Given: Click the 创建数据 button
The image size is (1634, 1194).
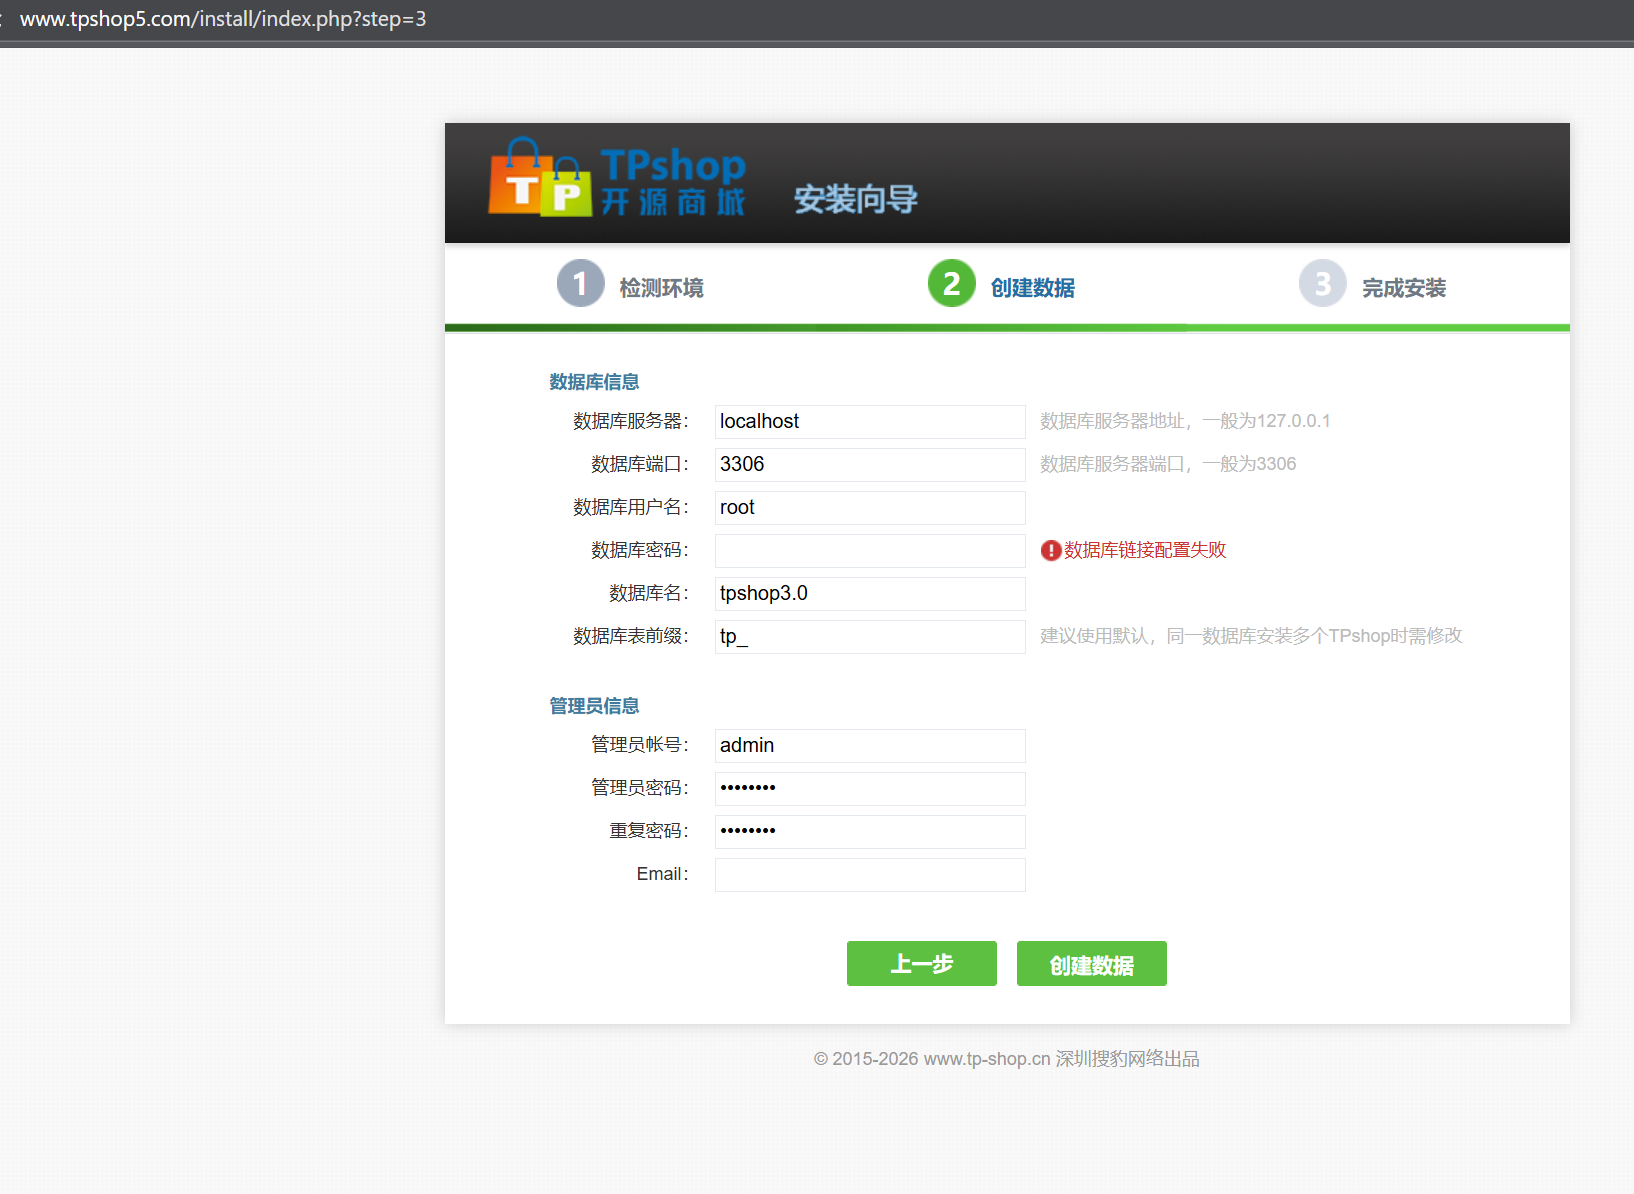Looking at the screenshot, I should coord(1091,963).
